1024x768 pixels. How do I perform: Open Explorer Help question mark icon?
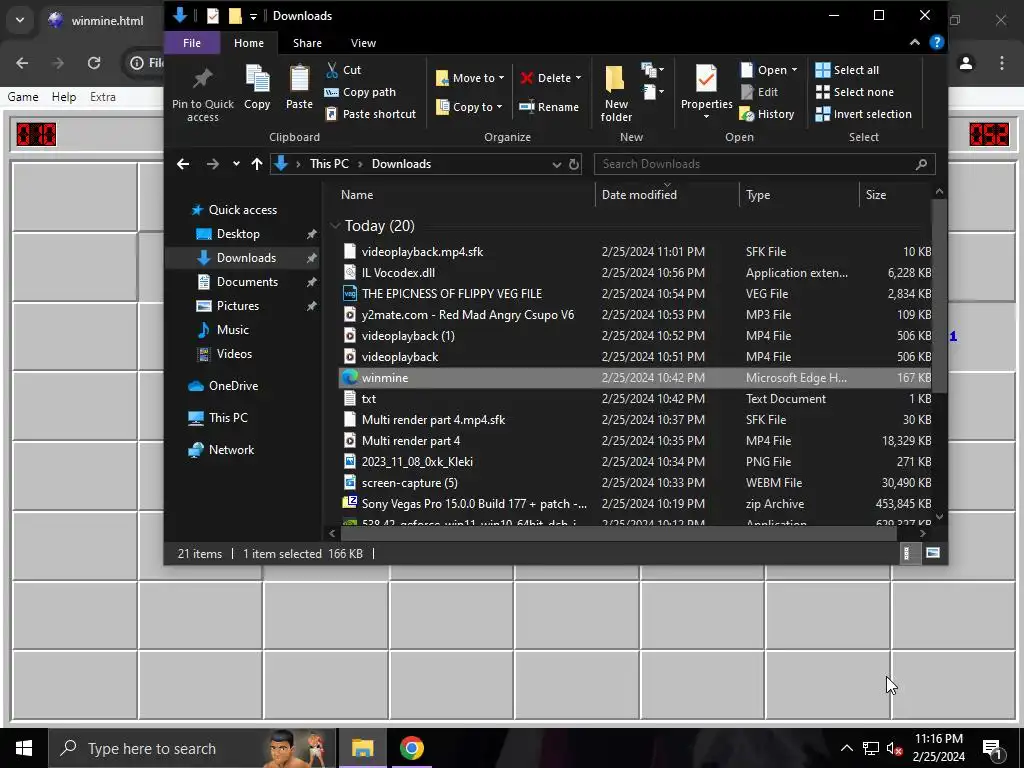coord(936,42)
